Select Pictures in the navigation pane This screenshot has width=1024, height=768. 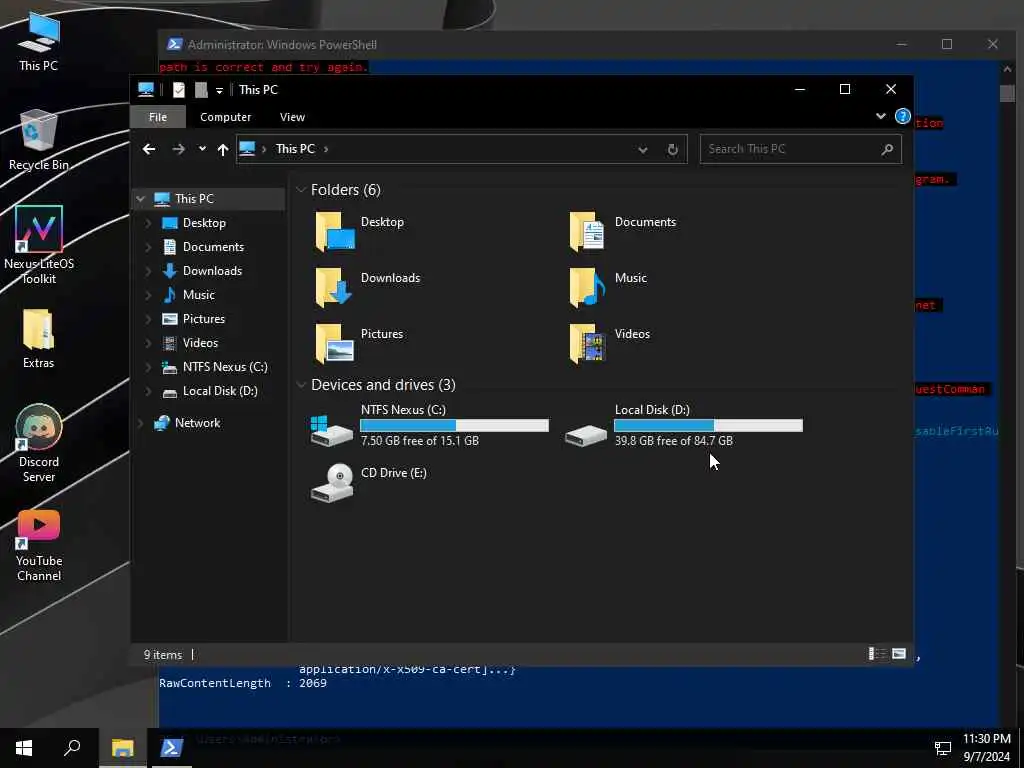(x=204, y=319)
